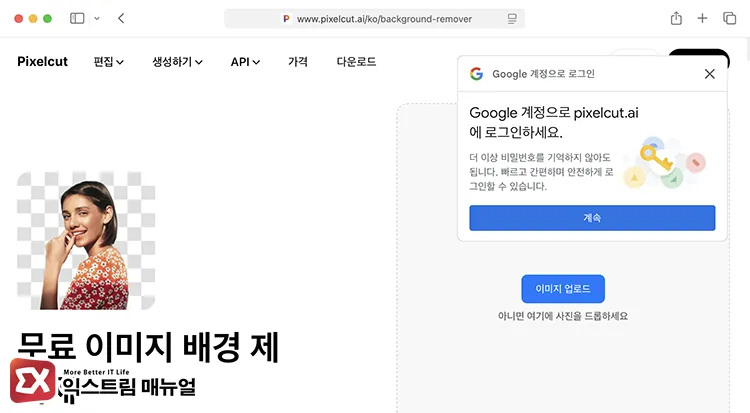Click the reader view icon in address bar
The height and width of the screenshot is (413, 750).
(512, 19)
